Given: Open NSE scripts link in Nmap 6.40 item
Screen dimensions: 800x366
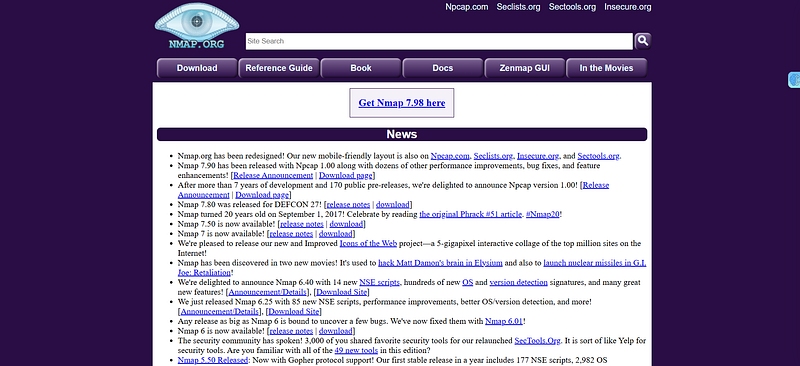Looking at the screenshot, I should 380,282.
